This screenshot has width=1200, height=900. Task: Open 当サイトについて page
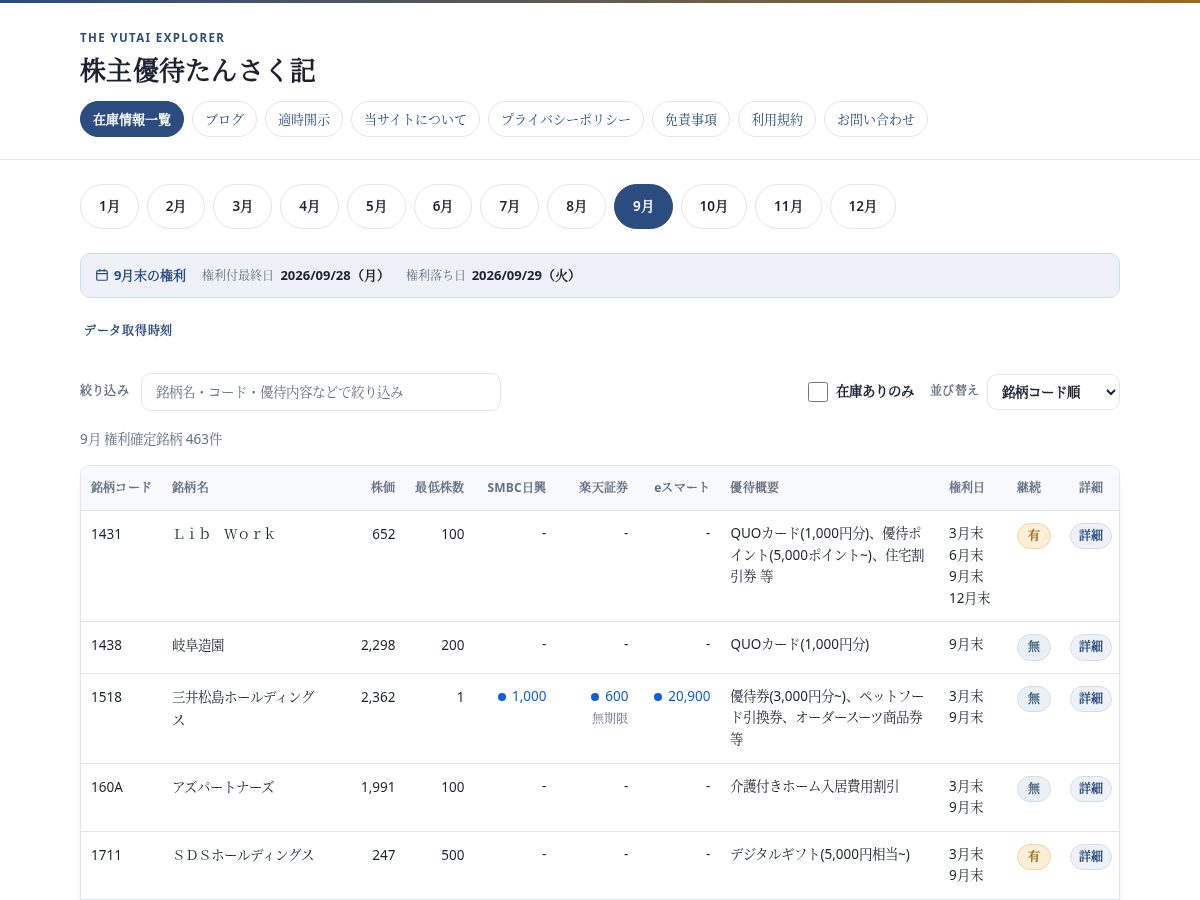[x=415, y=119]
